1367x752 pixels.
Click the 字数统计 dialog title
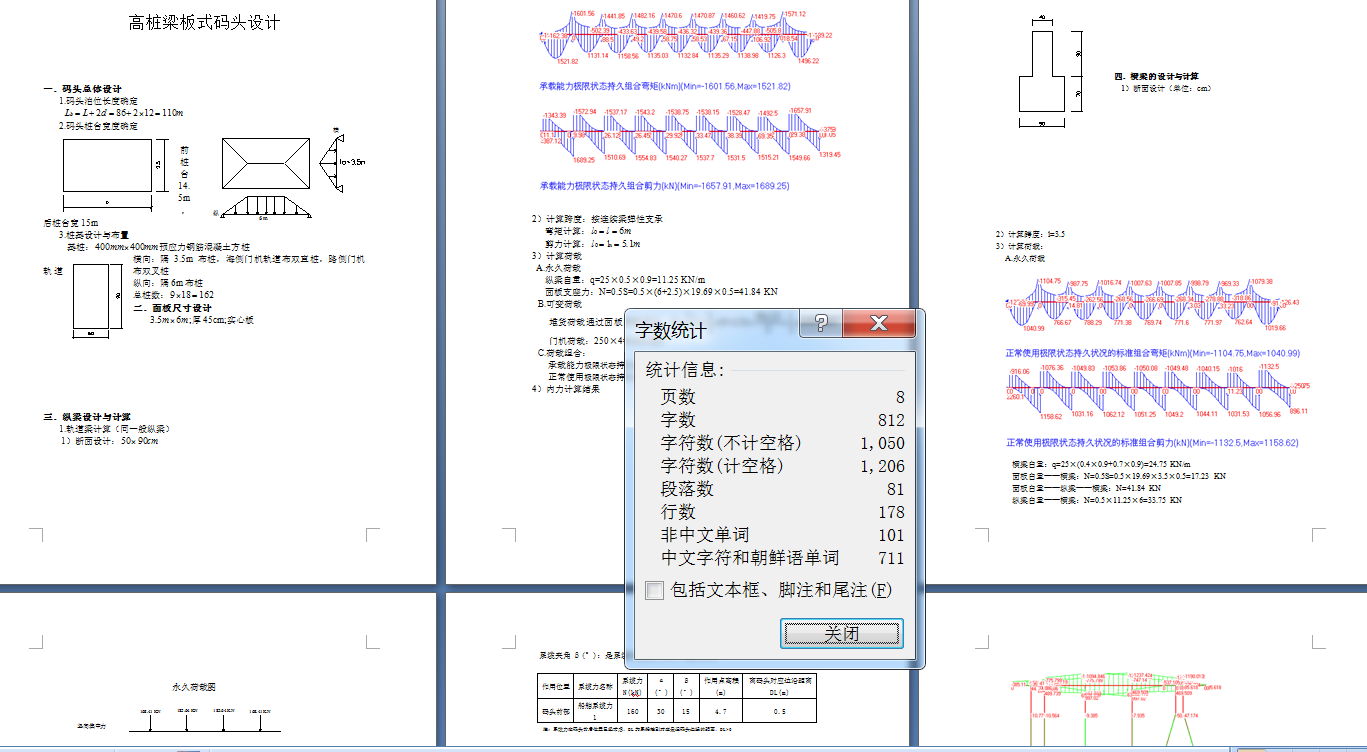click(669, 329)
